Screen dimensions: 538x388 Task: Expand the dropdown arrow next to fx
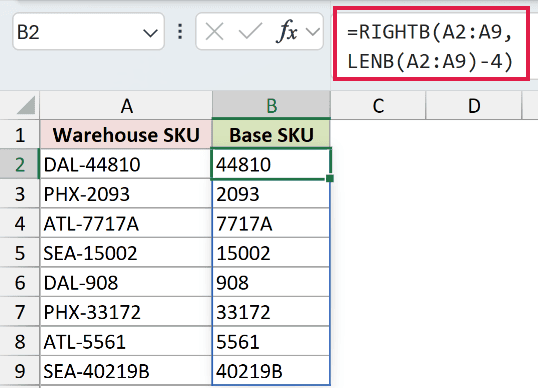[x=313, y=32]
